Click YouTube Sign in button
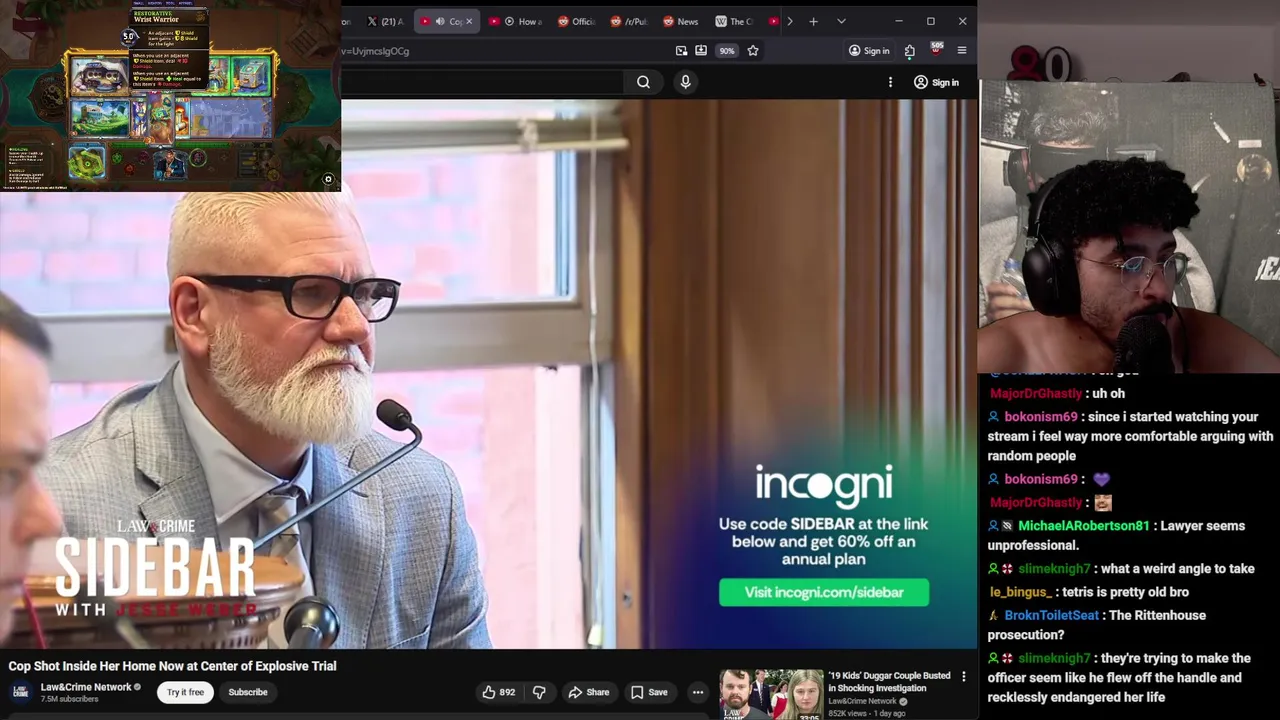The height and width of the screenshot is (720, 1280). coord(936,82)
